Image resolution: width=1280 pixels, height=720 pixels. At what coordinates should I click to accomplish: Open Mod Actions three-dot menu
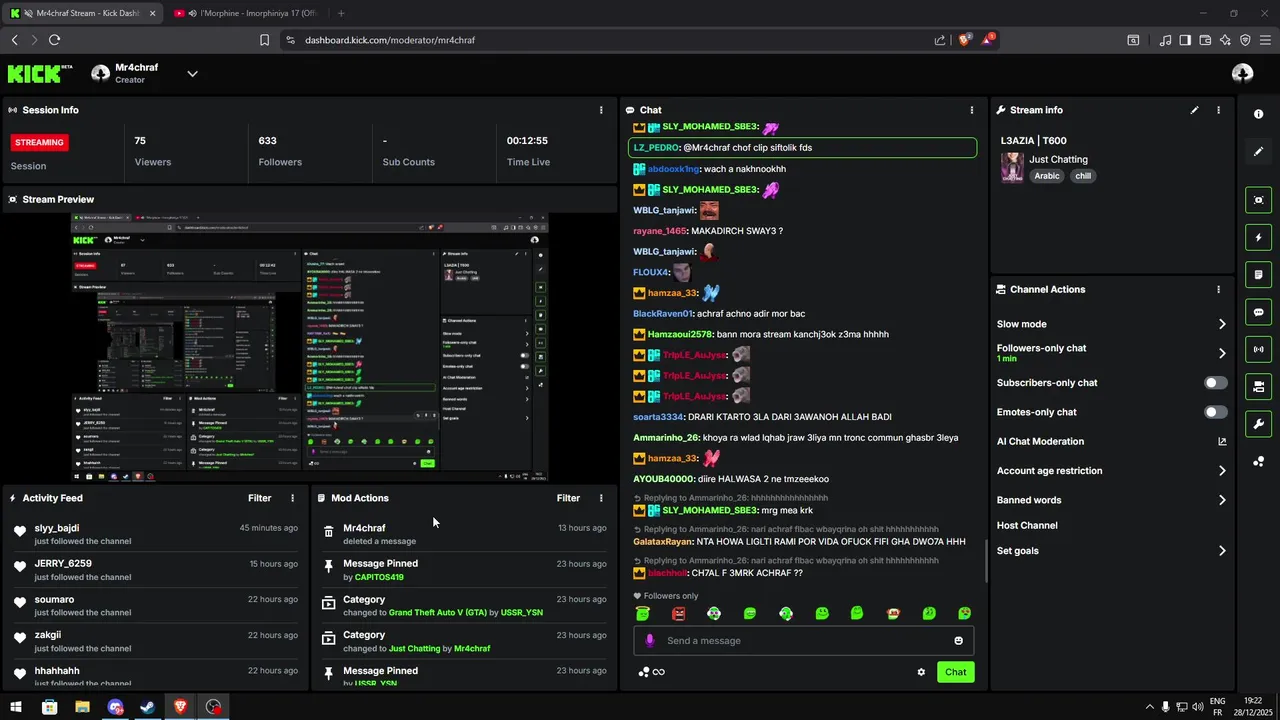601,498
